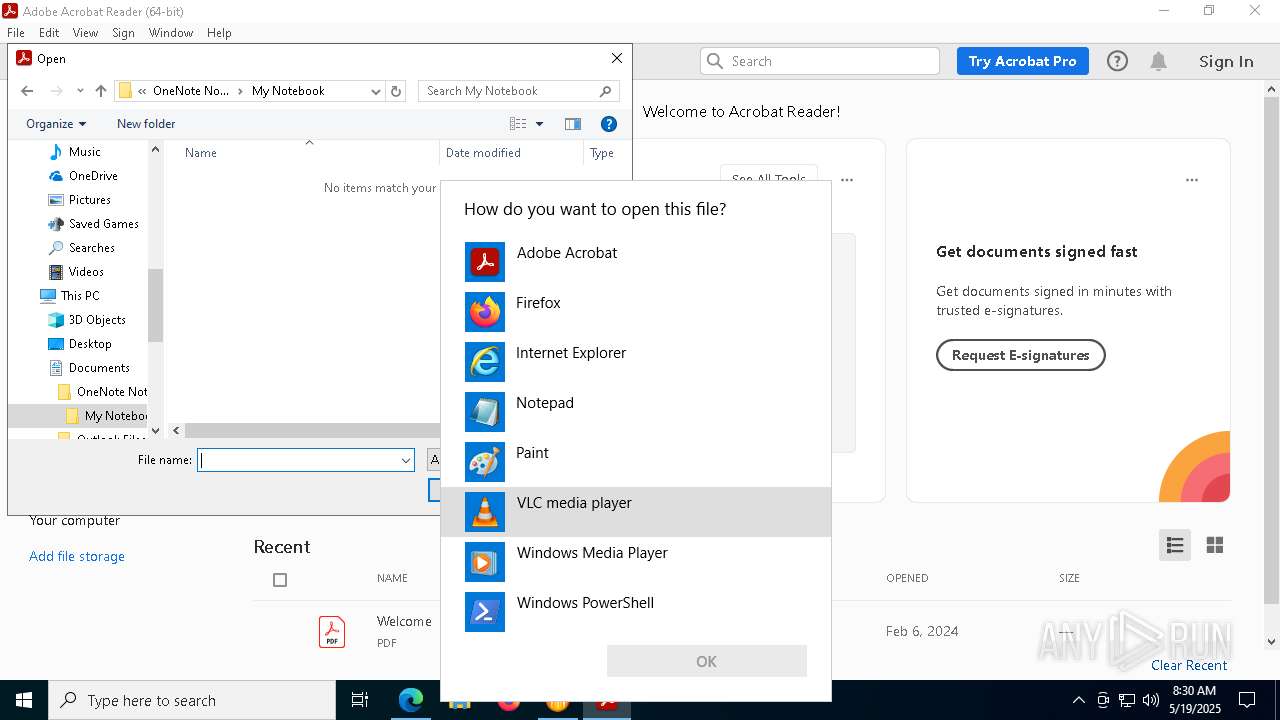Click Request E-signatures button
Viewport: 1280px width, 720px height.
(1020, 355)
